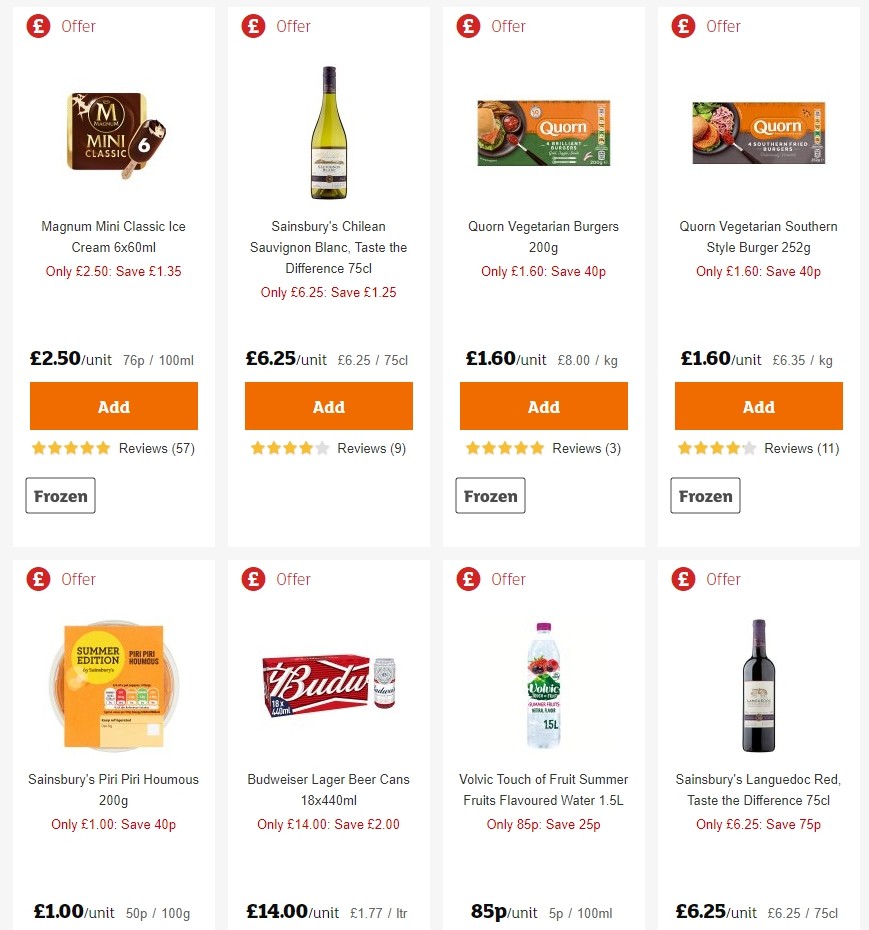
Task: Select the product title Sainsbury's Piri Piri Houmous
Action: tap(113, 789)
